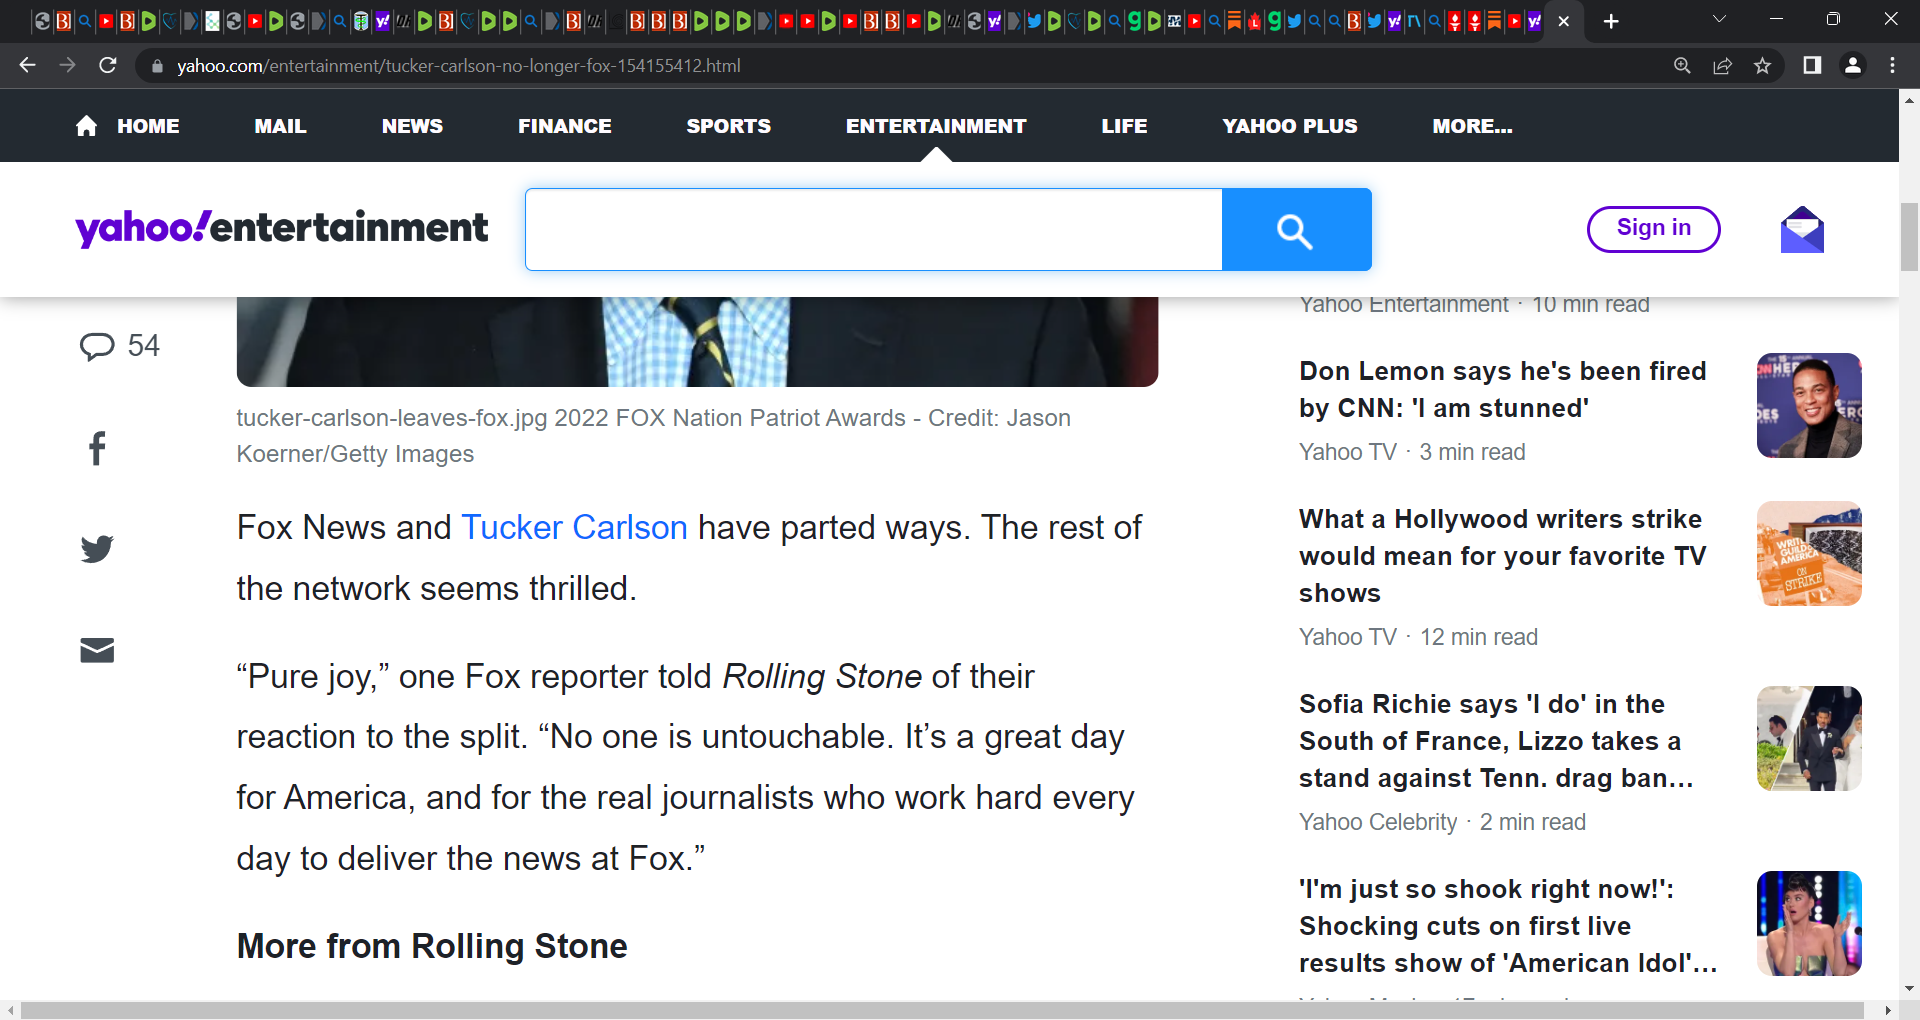Click Don Lemon story thumbnail
The width and height of the screenshot is (1920, 1020).
pyautogui.click(x=1809, y=405)
